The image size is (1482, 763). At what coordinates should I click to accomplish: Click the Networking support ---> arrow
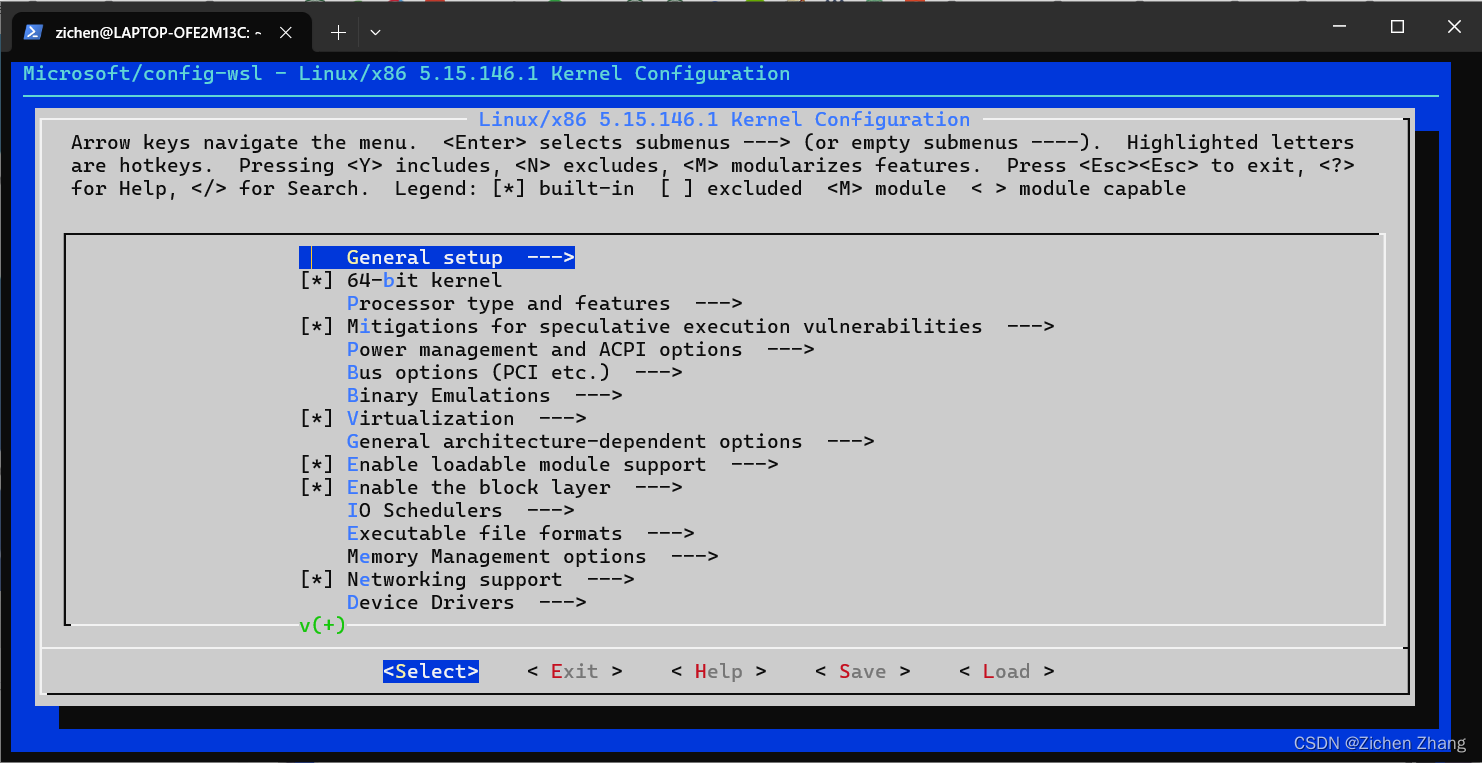tap(610, 579)
